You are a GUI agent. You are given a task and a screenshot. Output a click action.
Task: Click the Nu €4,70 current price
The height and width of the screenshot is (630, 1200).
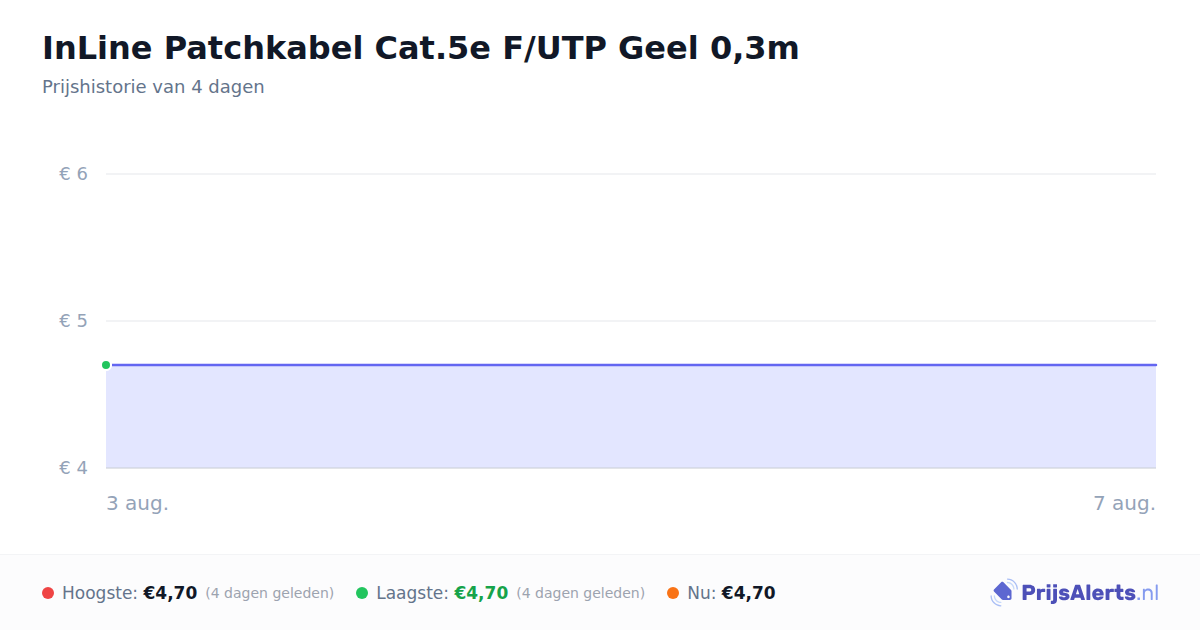pos(748,593)
